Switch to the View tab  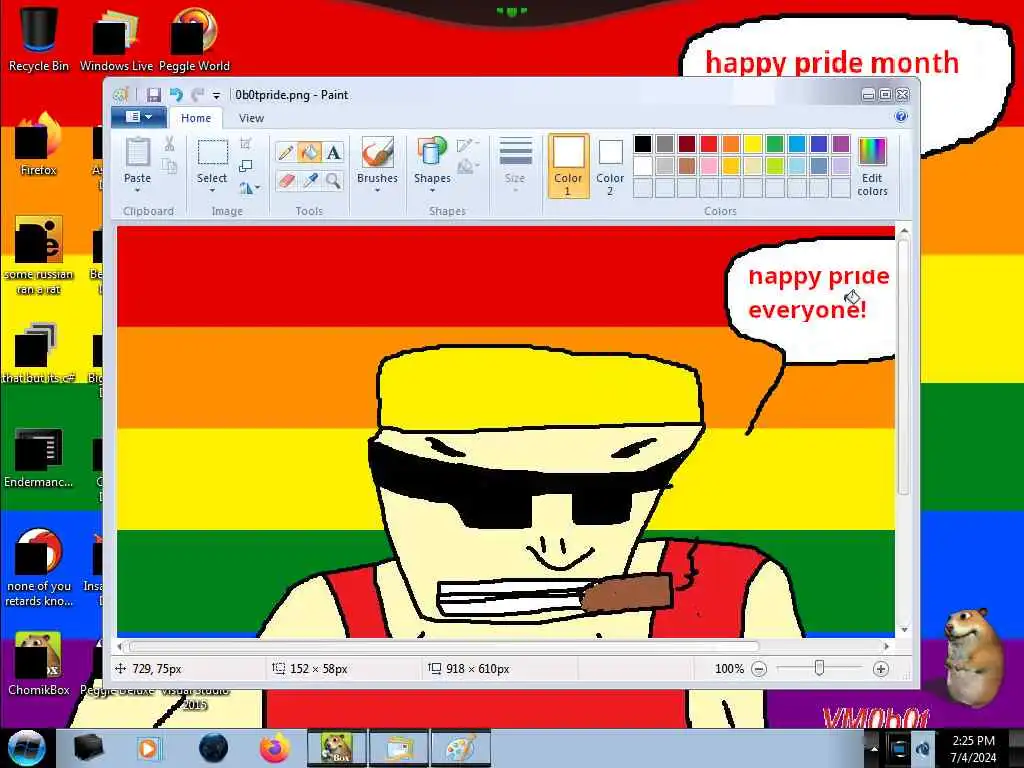pyautogui.click(x=251, y=118)
